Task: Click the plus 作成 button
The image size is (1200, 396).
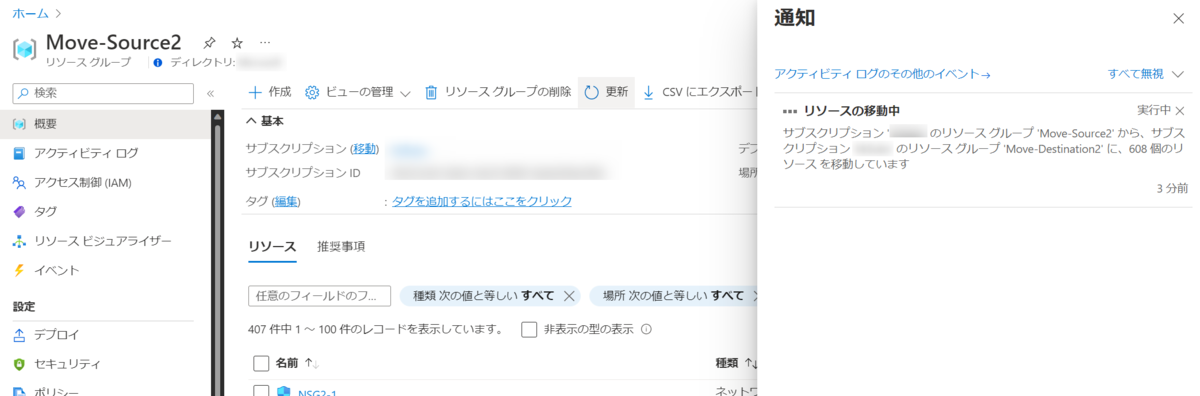Action: tap(269, 92)
